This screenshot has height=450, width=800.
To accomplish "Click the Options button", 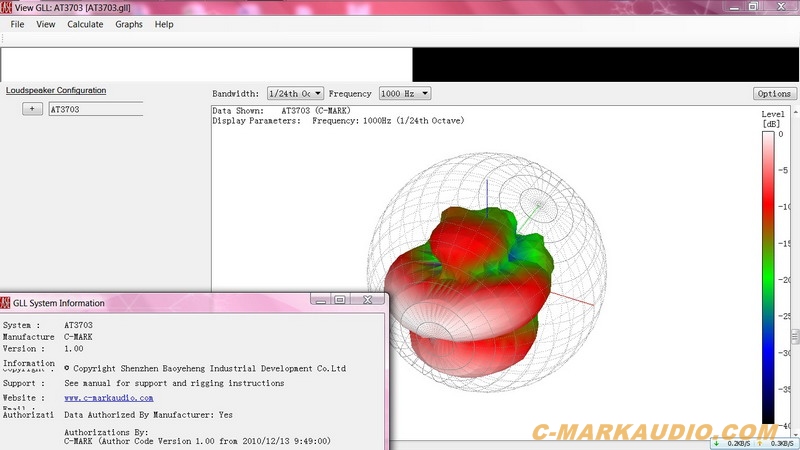I will point(774,94).
